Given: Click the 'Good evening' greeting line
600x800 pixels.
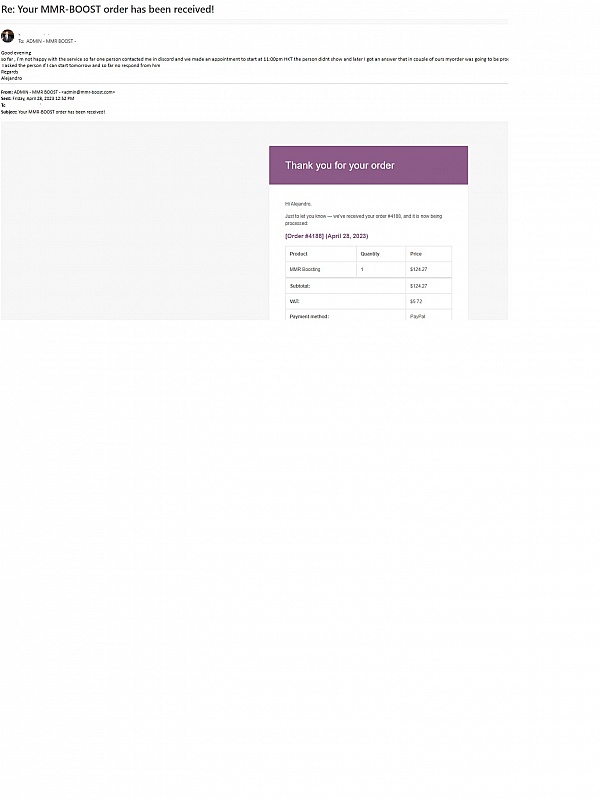Looking at the screenshot, I should click(16, 53).
